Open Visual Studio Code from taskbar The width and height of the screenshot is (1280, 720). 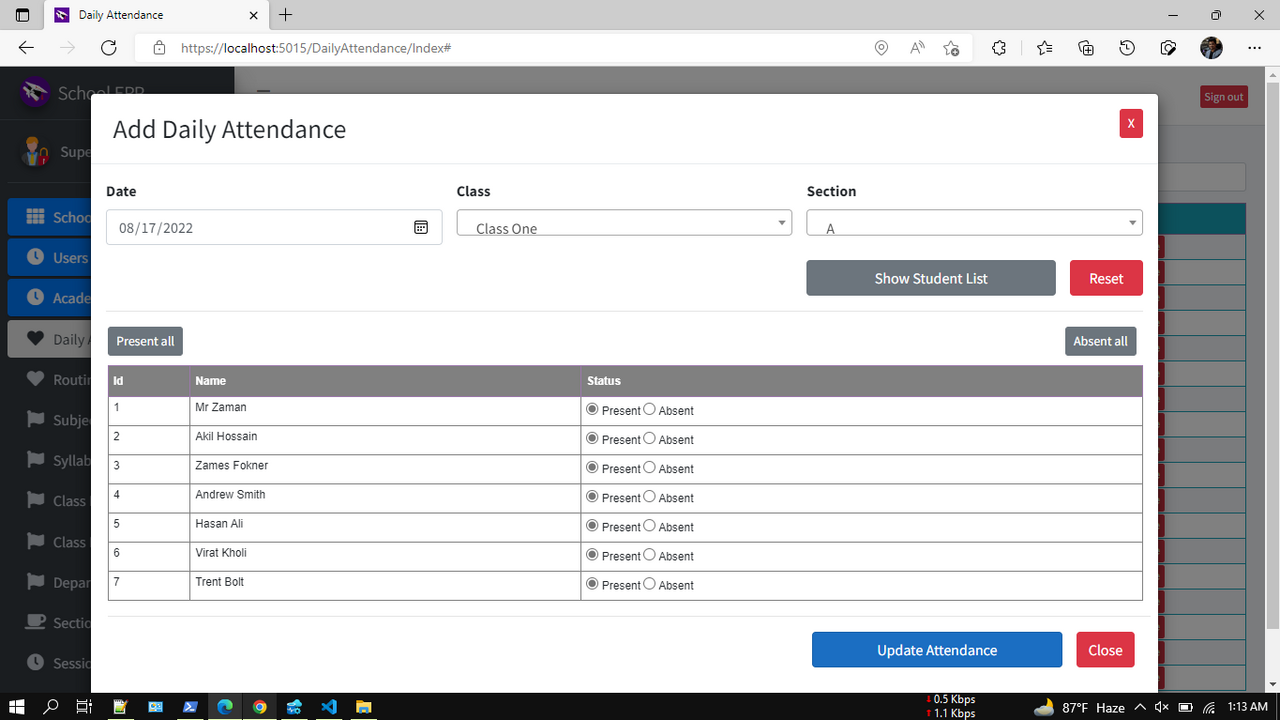329,707
